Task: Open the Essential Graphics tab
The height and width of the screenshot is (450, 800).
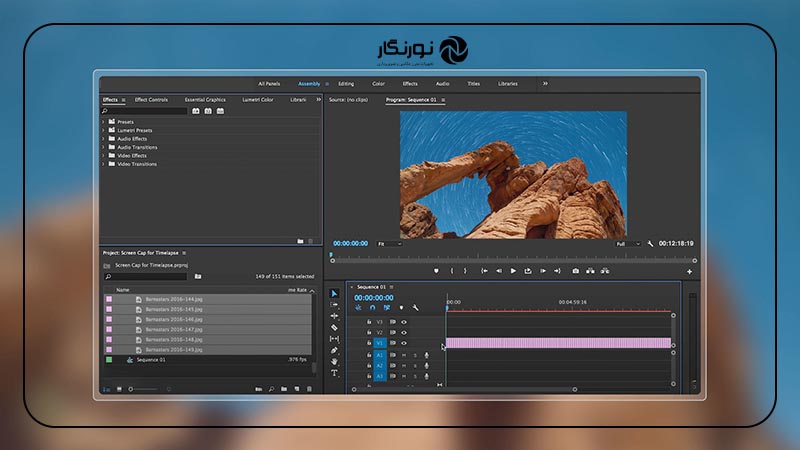Action: coord(205,99)
